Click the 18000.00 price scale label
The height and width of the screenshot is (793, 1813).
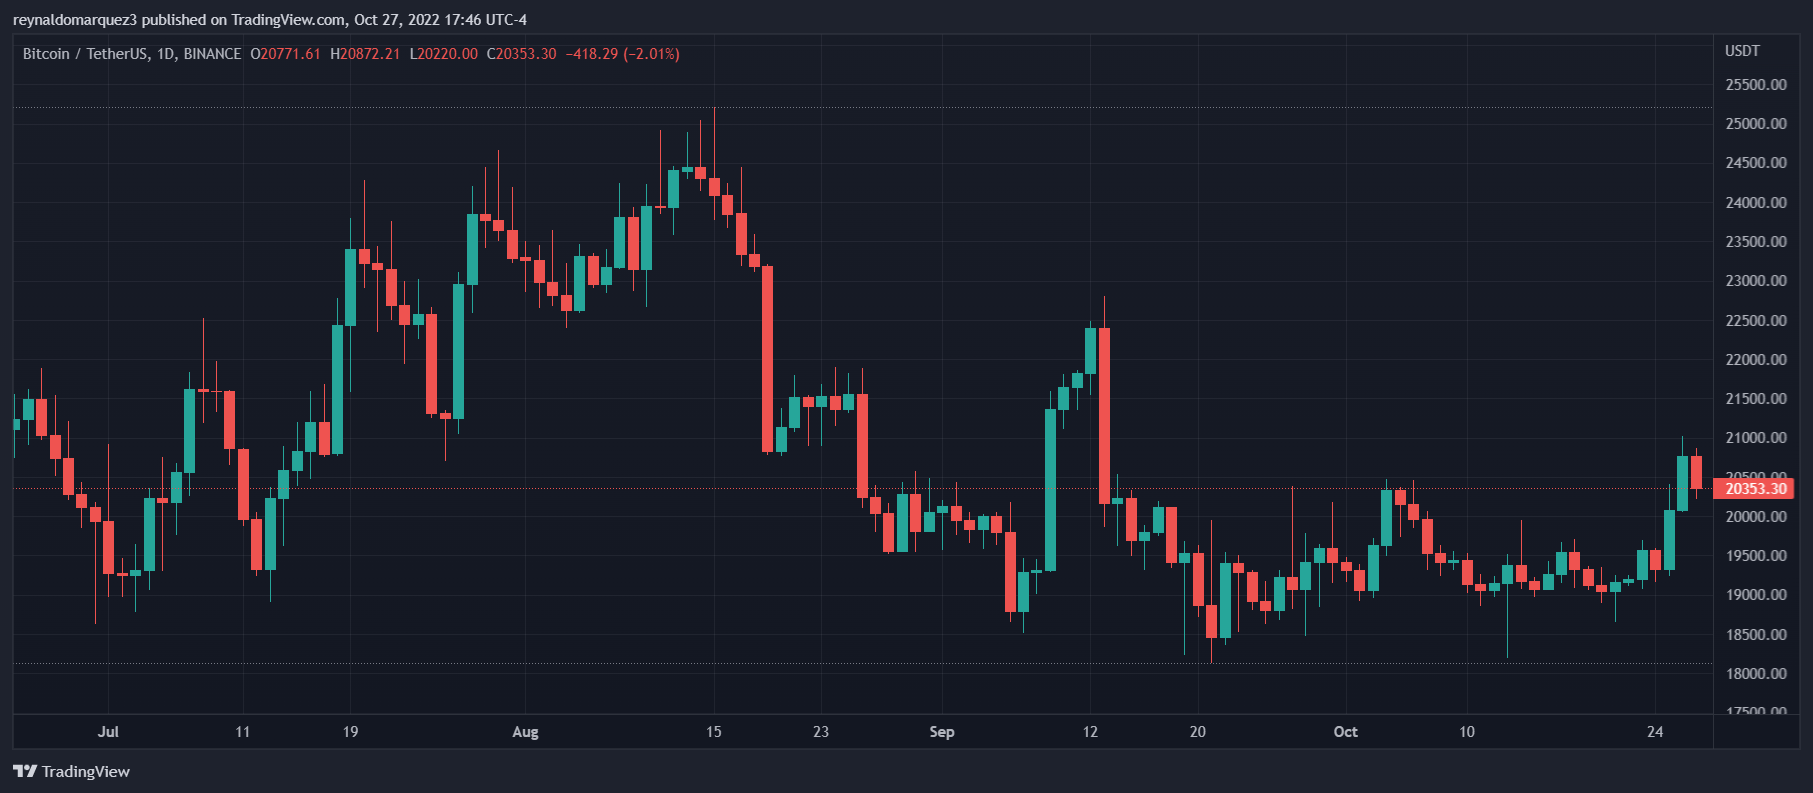tap(1755, 674)
